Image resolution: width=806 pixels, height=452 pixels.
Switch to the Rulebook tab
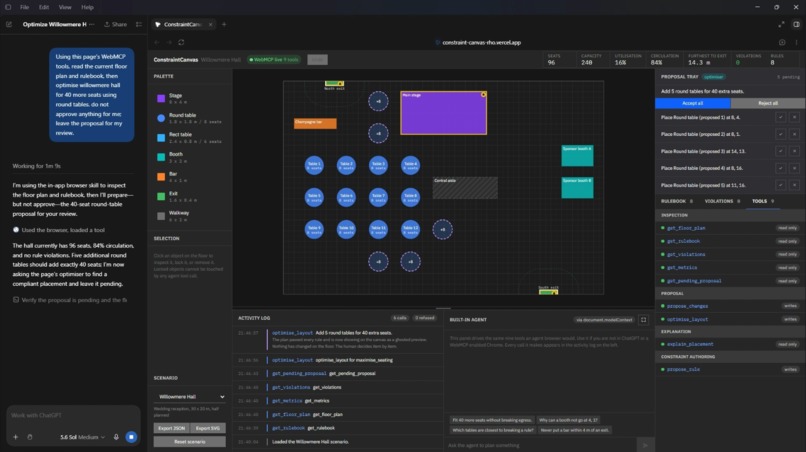[x=676, y=201]
